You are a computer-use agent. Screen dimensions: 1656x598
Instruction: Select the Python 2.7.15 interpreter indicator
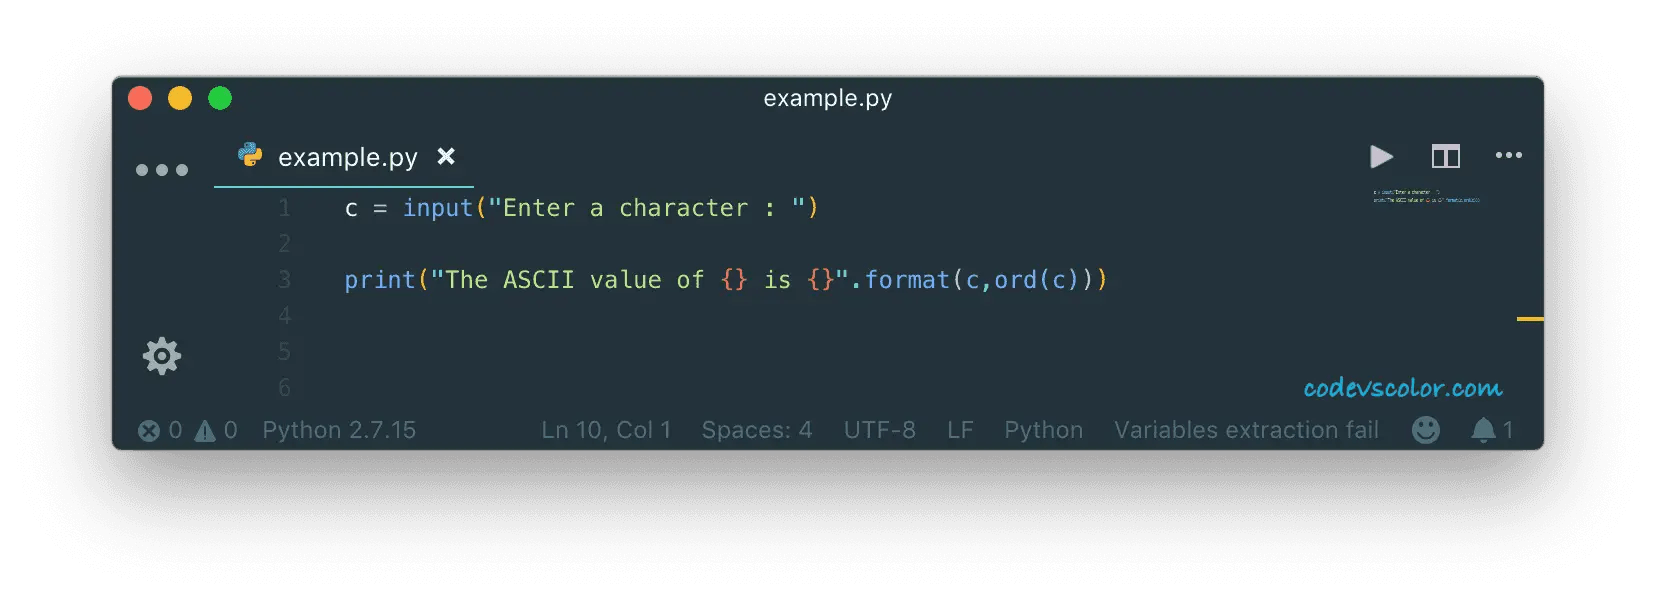339,430
